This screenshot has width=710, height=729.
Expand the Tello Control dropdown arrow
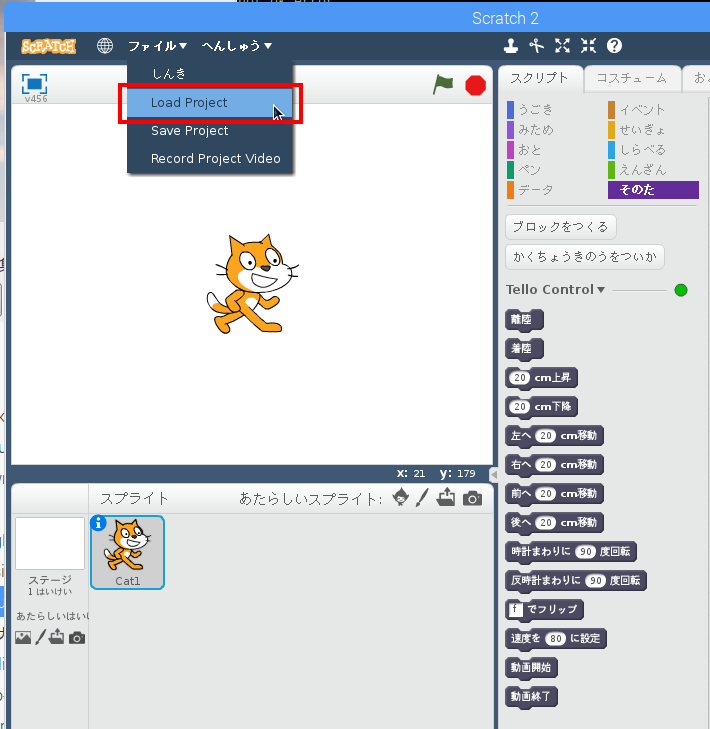click(x=601, y=290)
